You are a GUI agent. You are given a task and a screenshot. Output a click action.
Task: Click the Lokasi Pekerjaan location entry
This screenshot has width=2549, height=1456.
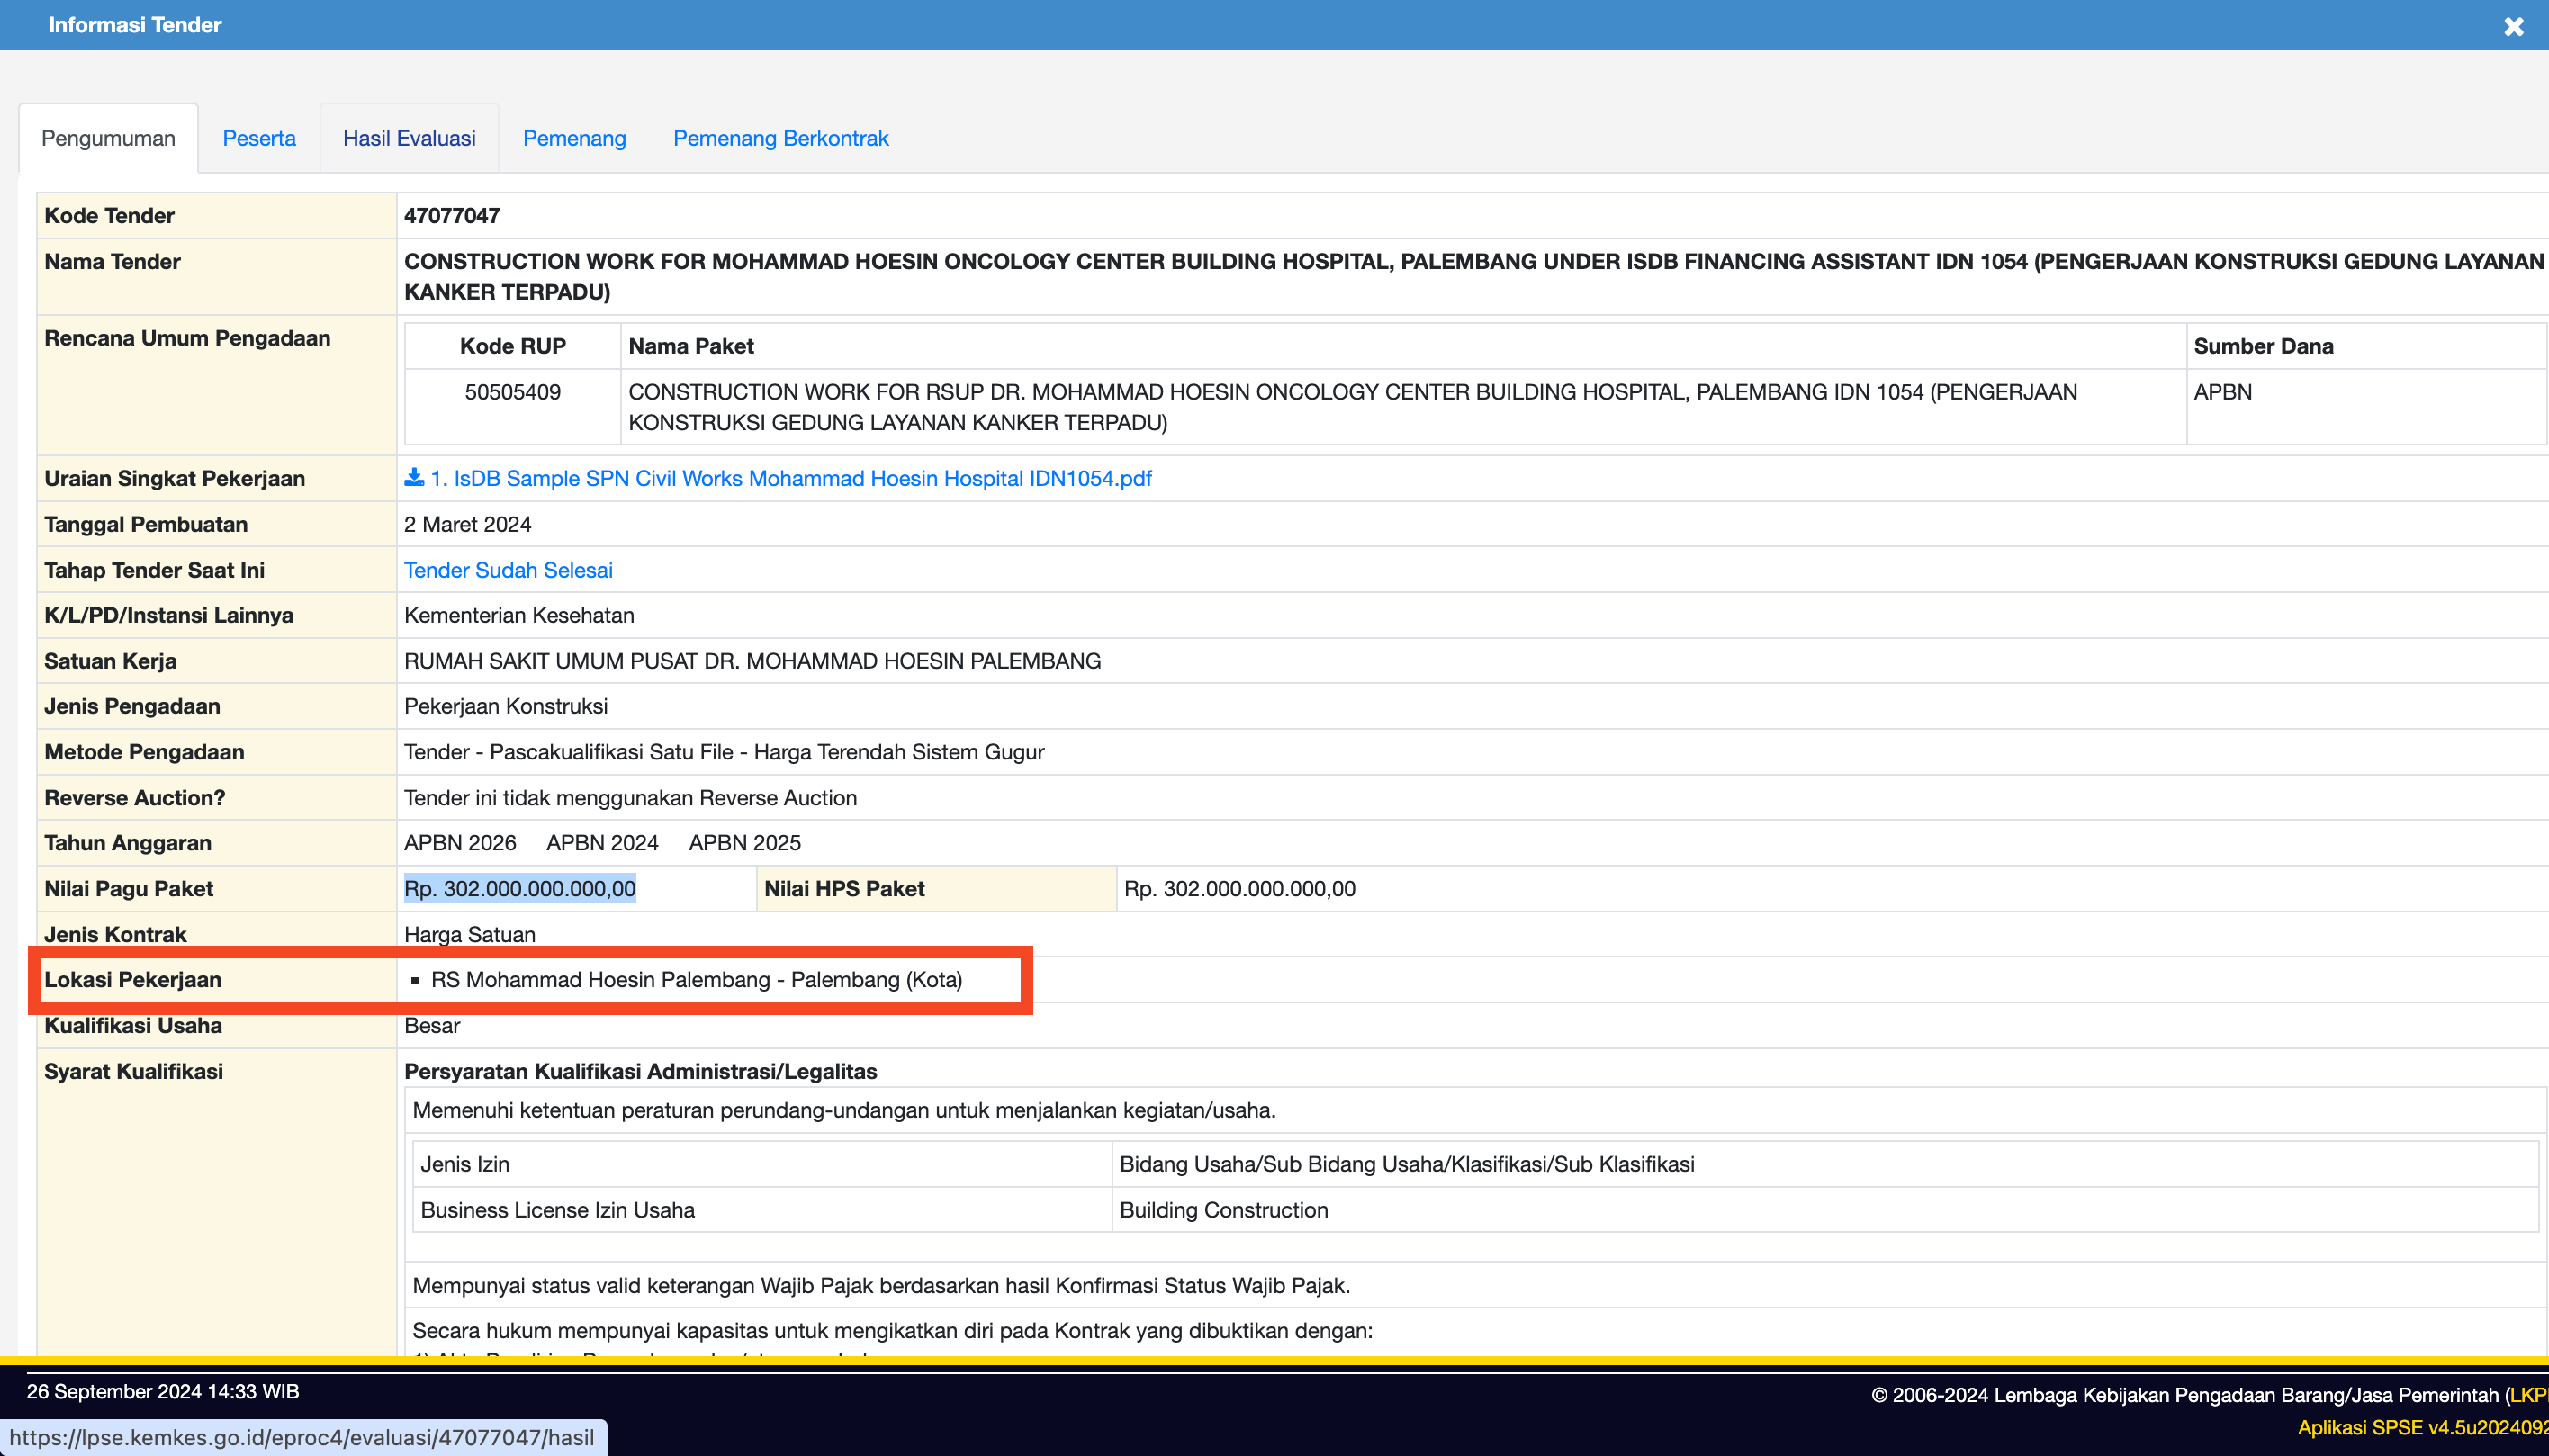pyautogui.click(x=696, y=980)
